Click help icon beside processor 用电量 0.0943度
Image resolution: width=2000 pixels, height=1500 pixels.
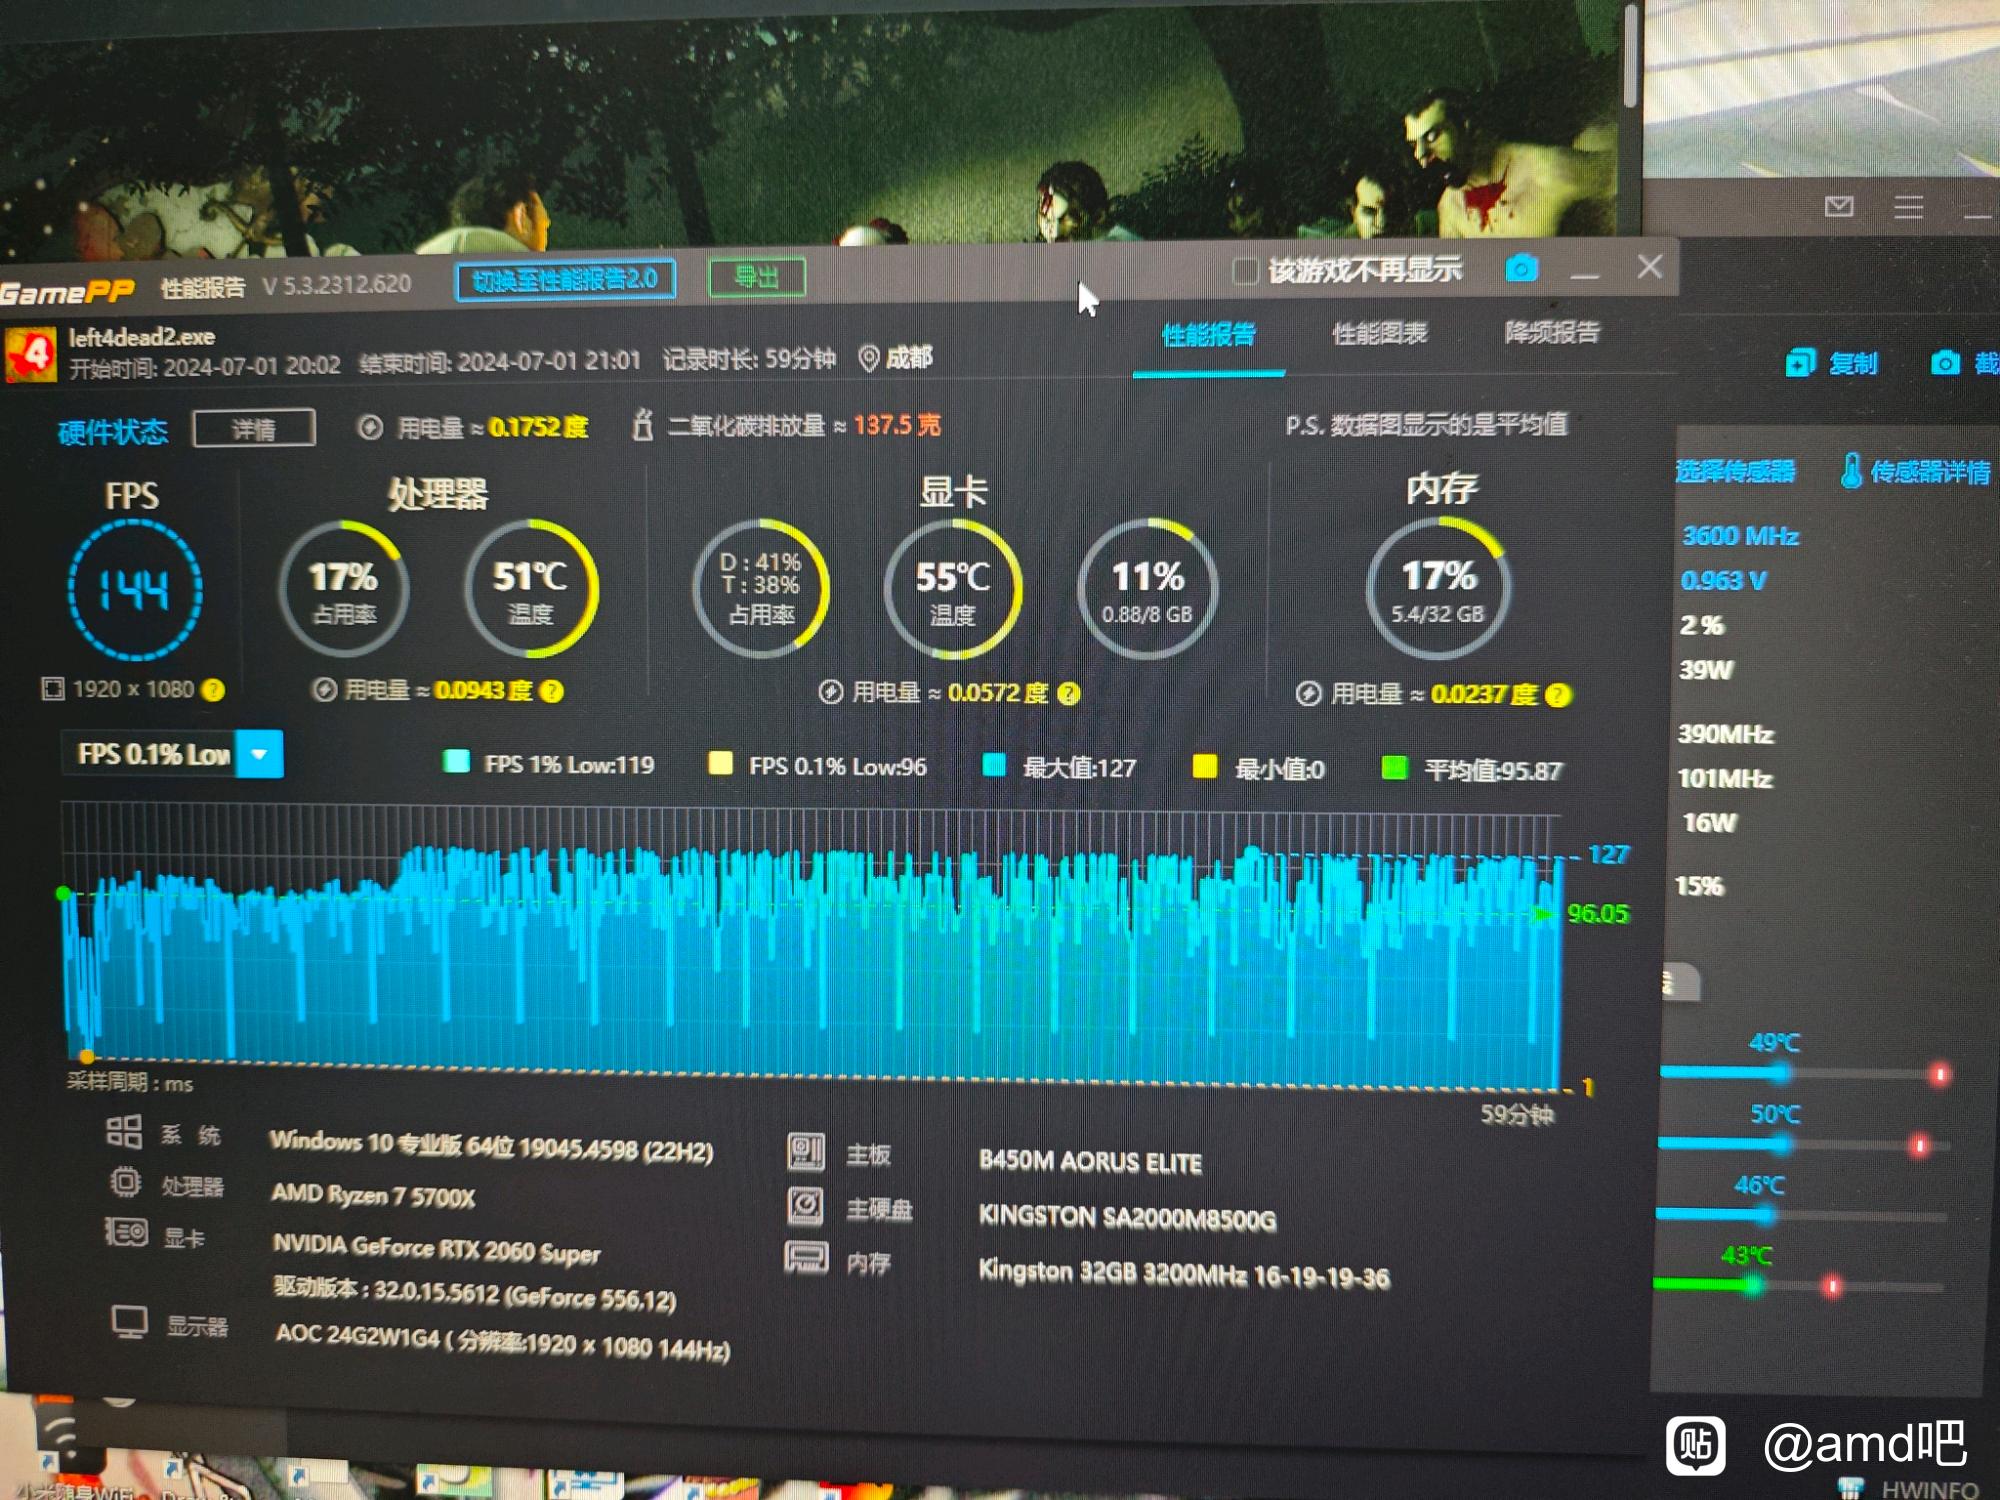tap(552, 691)
